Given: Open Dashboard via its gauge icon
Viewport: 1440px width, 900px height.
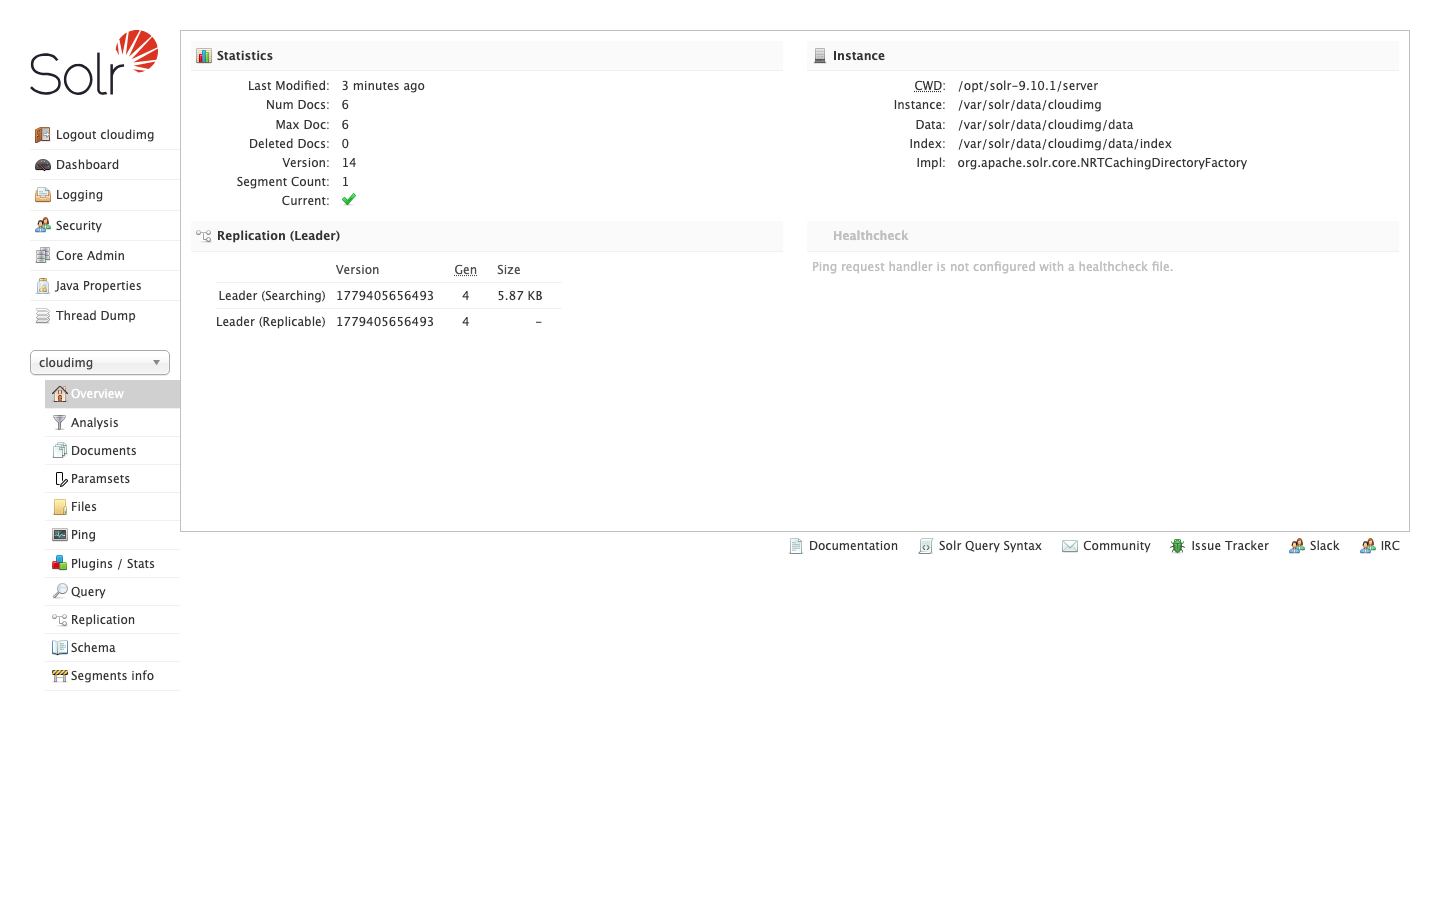Looking at the screenshot, I should pos(42,165).
